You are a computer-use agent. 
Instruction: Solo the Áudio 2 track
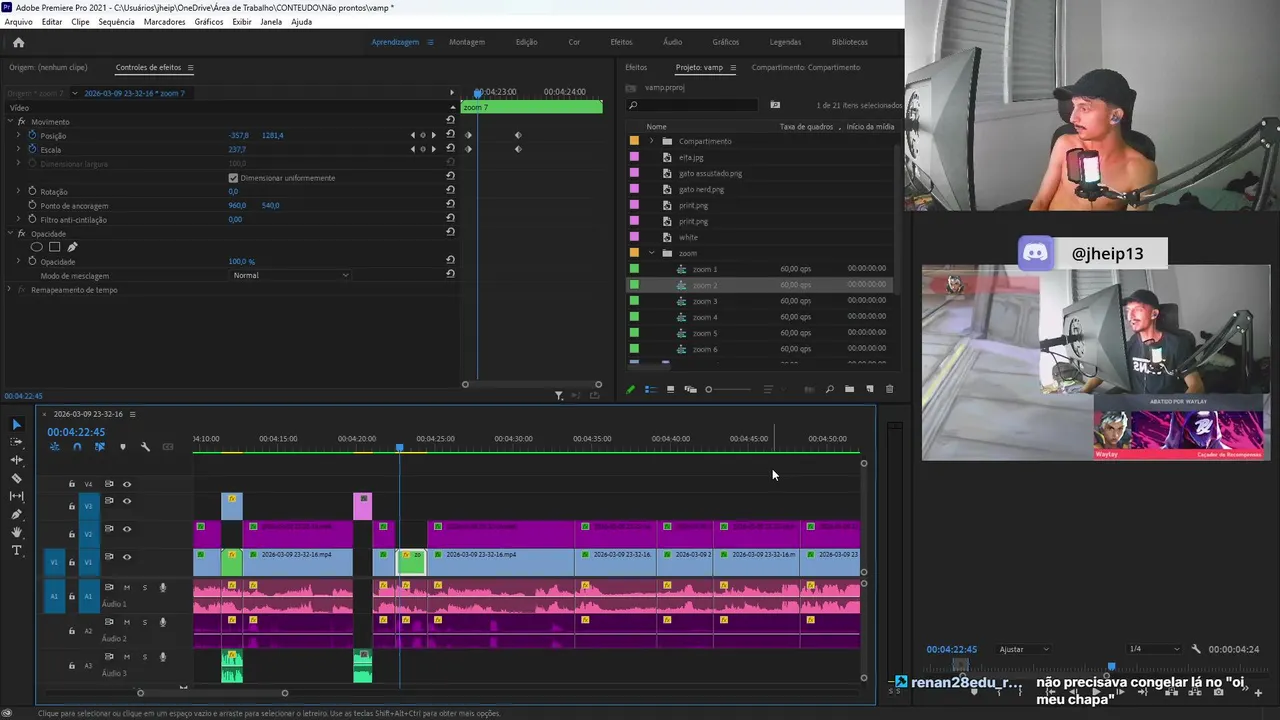pyautogui.click(x=144, y=622)
